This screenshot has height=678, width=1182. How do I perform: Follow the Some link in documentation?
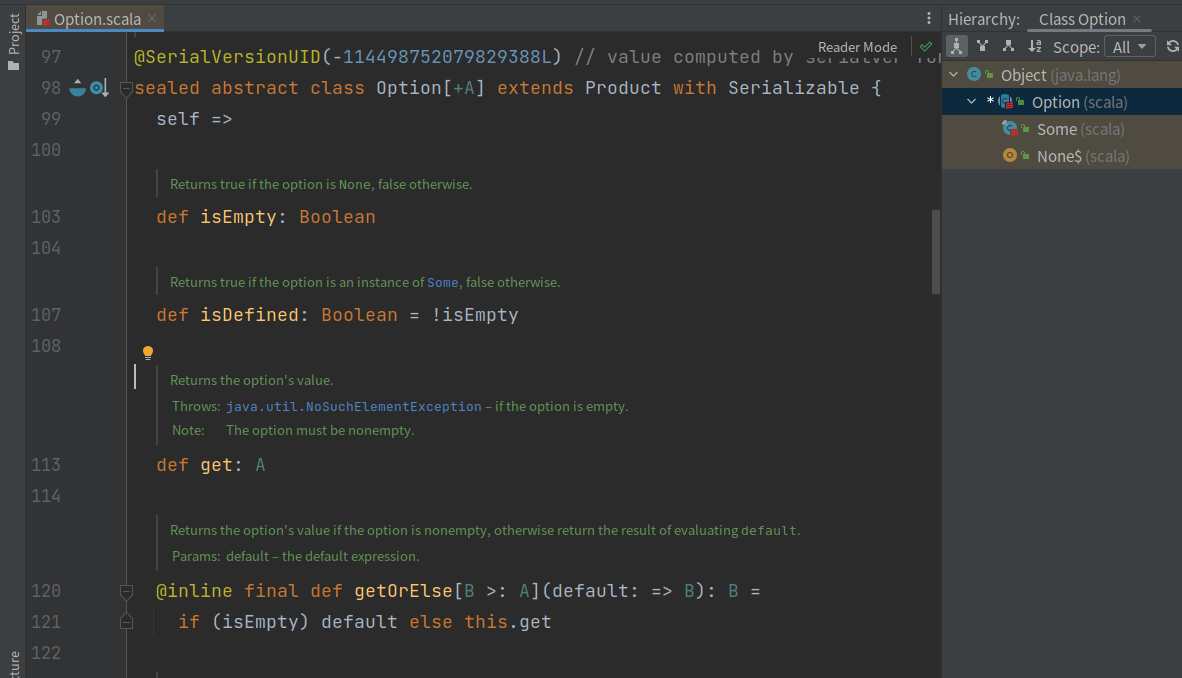(x=442, y=282)
